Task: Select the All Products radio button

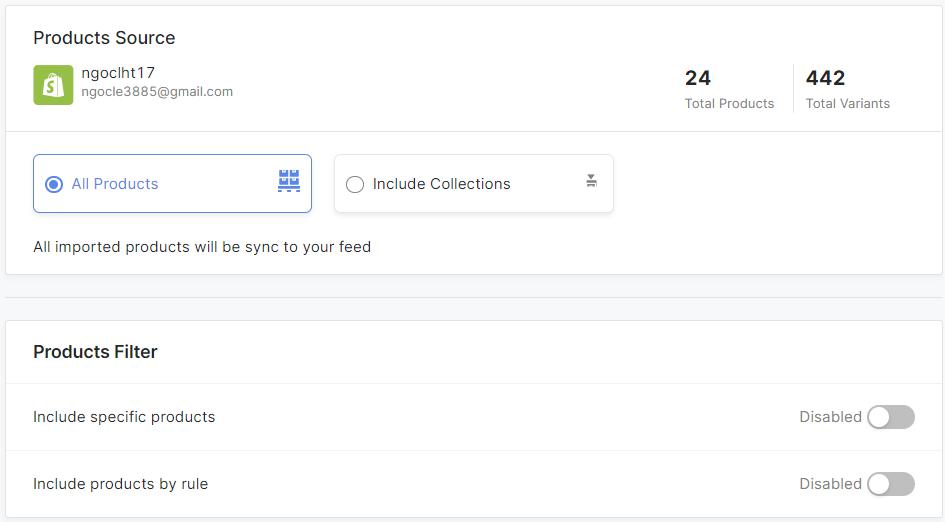Action: (x=54, y=184)
